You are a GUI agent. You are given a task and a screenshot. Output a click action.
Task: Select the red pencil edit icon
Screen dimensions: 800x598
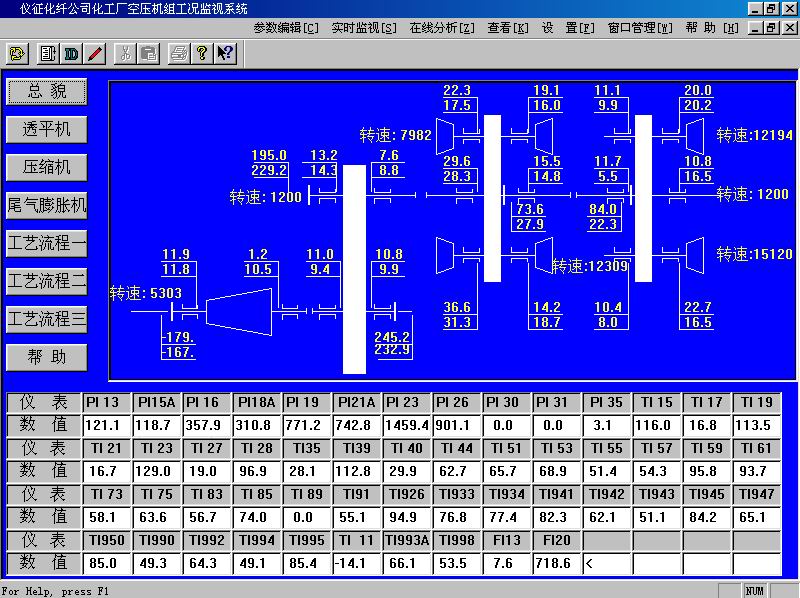tap(95, 53)
